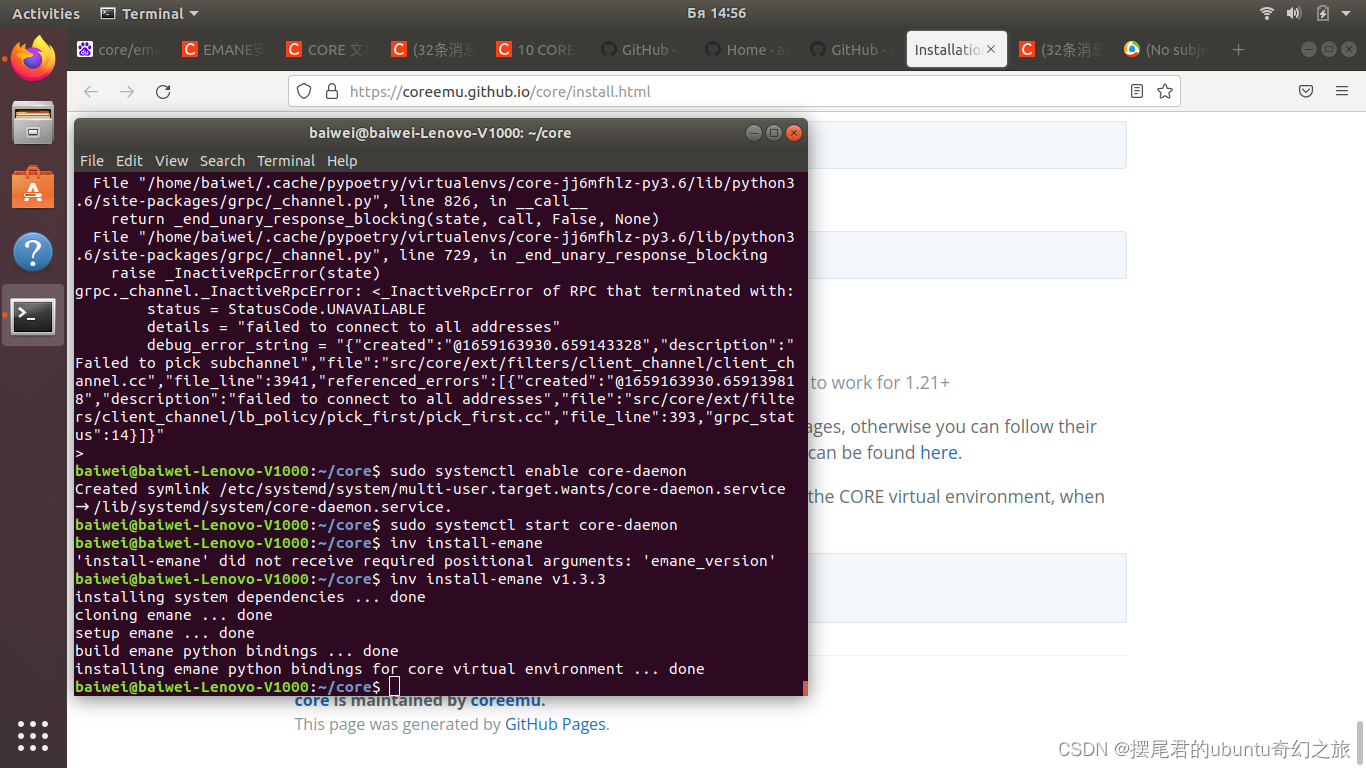
Task: Switch to the 10 CORE browser tab
Action: 536,49
